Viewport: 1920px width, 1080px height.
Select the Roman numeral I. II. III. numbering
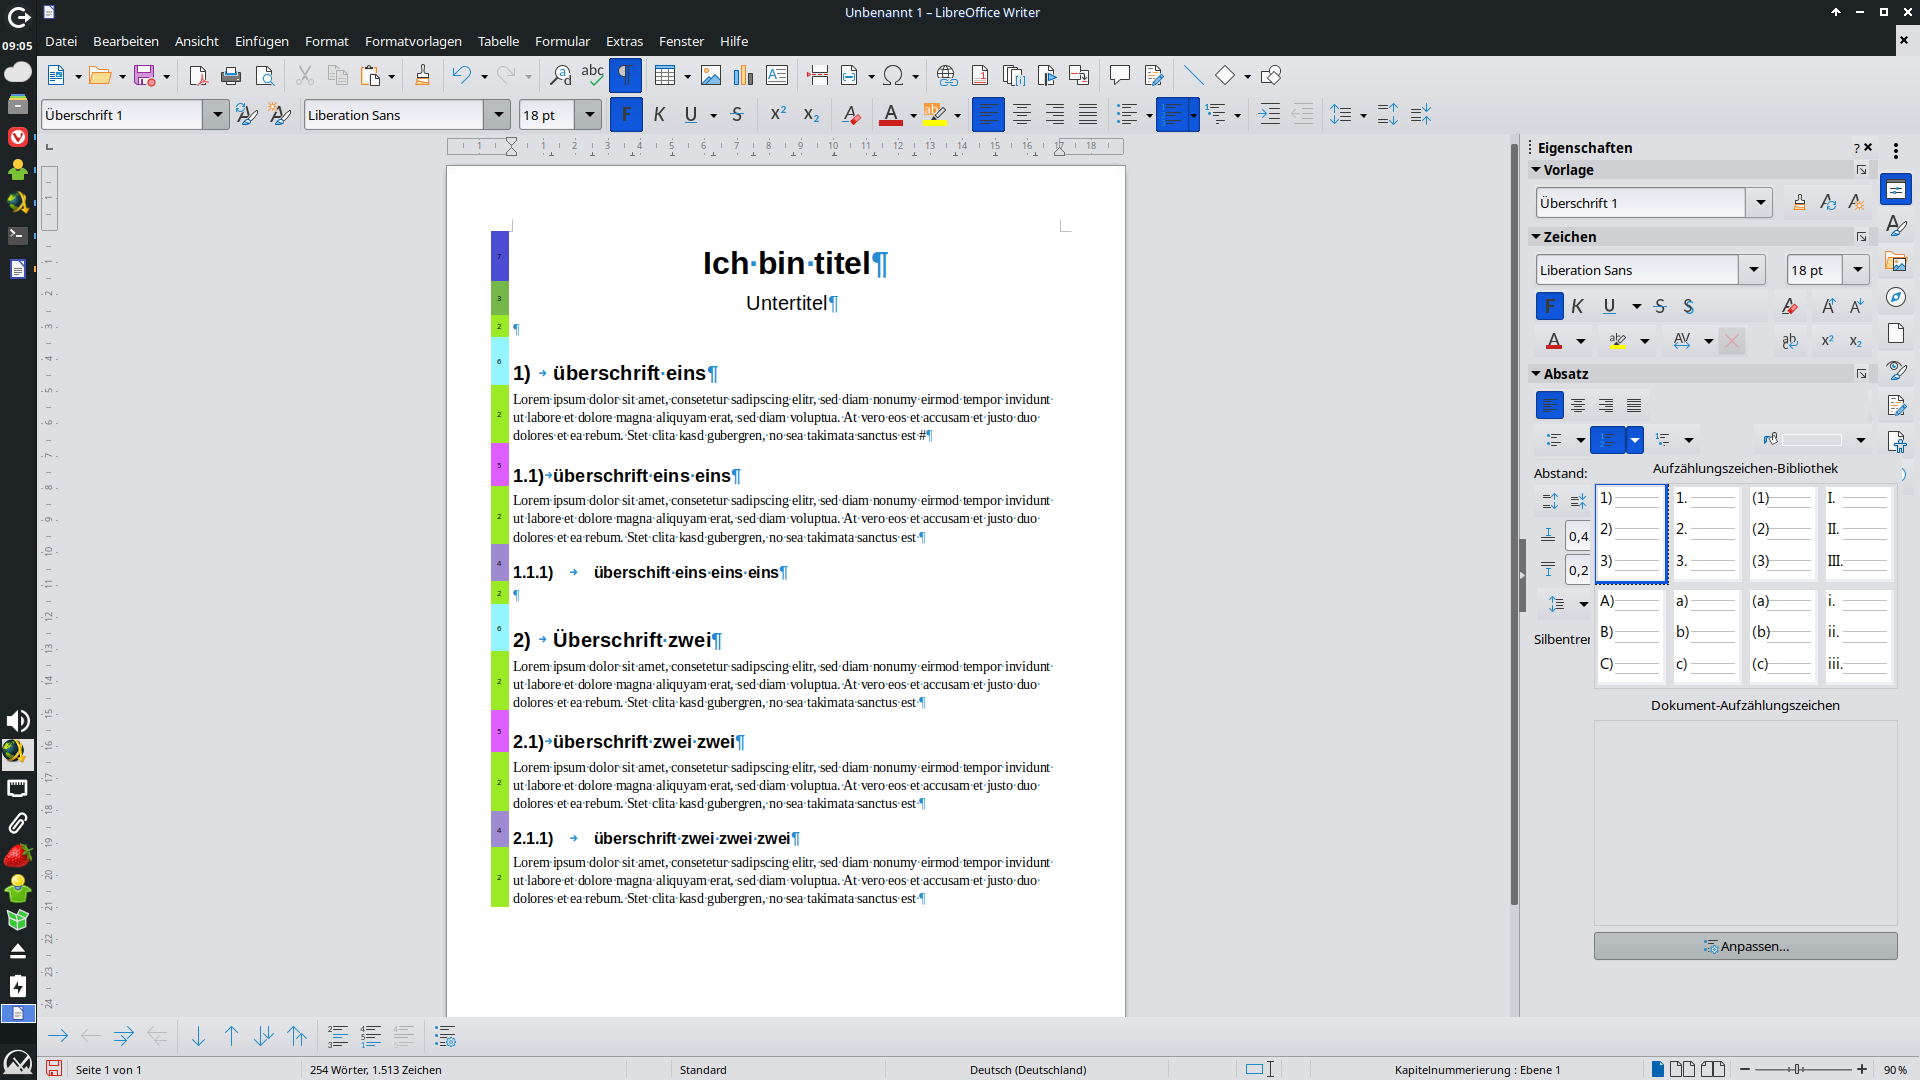(1858, 531)
